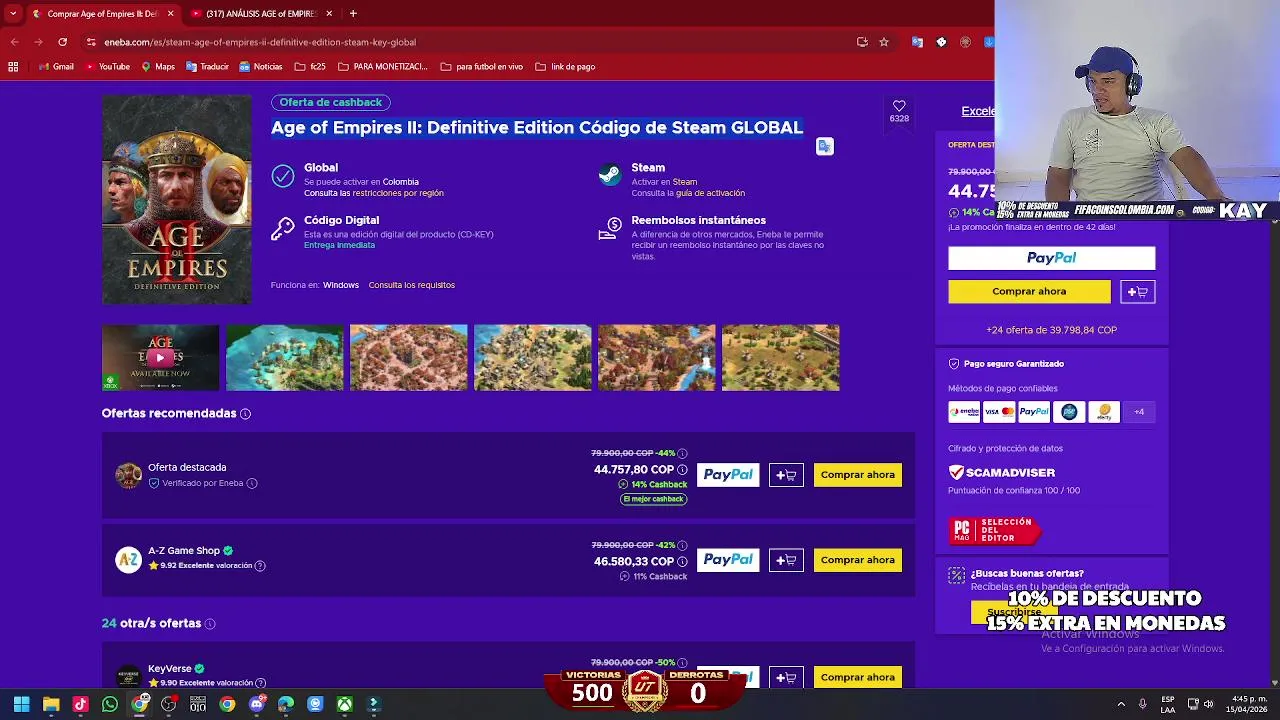Open para futbol en vivo bookmark folder
This screenshot has height=720, width=1280.
(481, 67)
